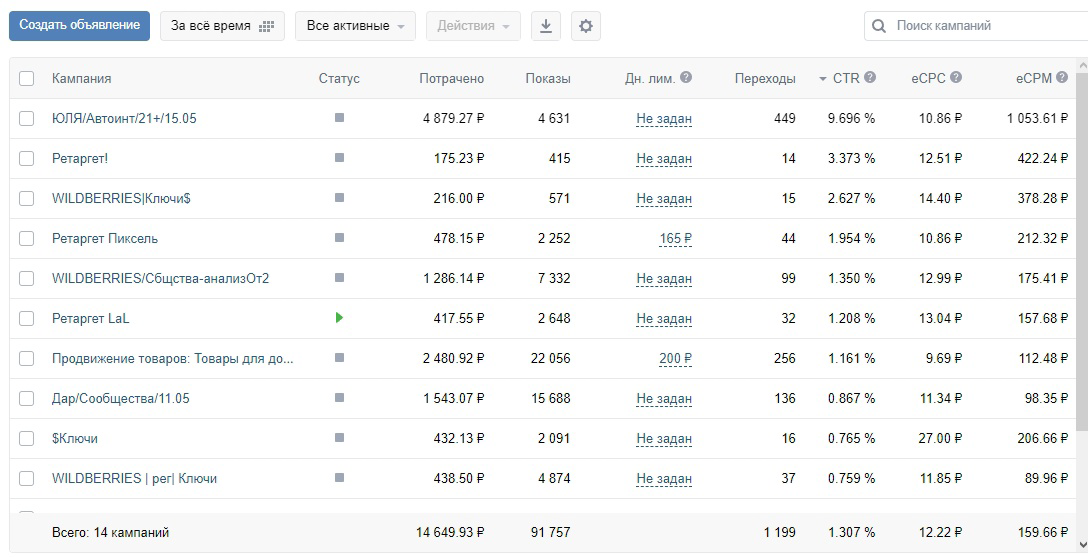
Task: Check the box for ЮЛЯ/Автоинт/21+/15.05 campaign
Action: tap(26, 119)
